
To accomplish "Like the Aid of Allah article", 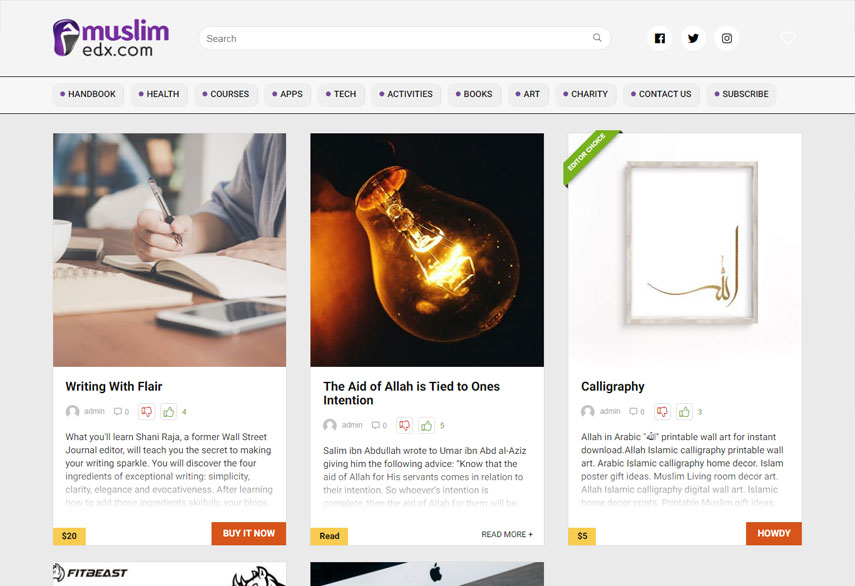I will [426, 426].
